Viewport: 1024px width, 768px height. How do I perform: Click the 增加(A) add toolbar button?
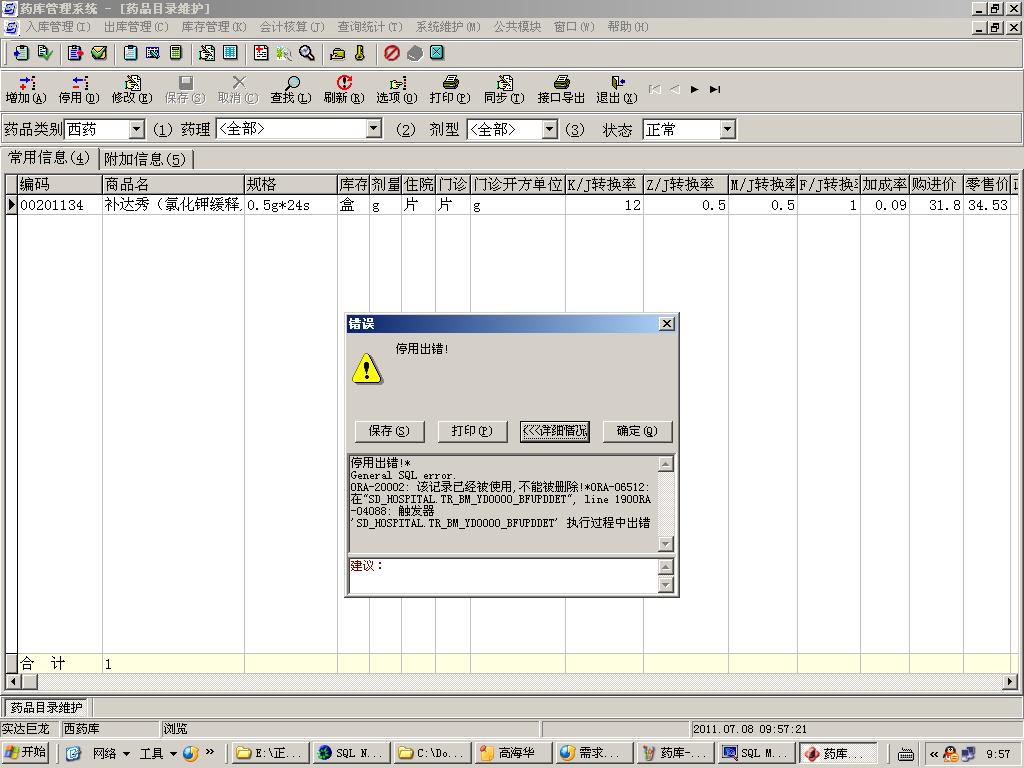coord(26,89)
